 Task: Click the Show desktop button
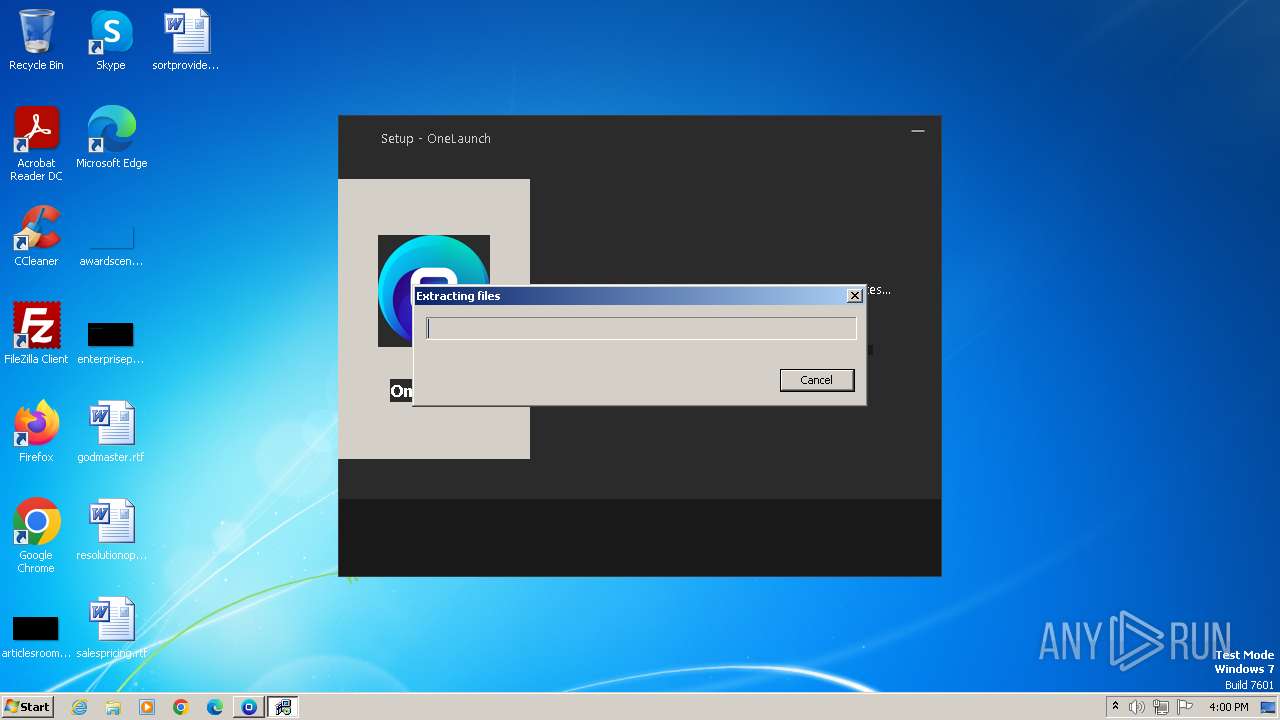click(x=1269, y=707)
